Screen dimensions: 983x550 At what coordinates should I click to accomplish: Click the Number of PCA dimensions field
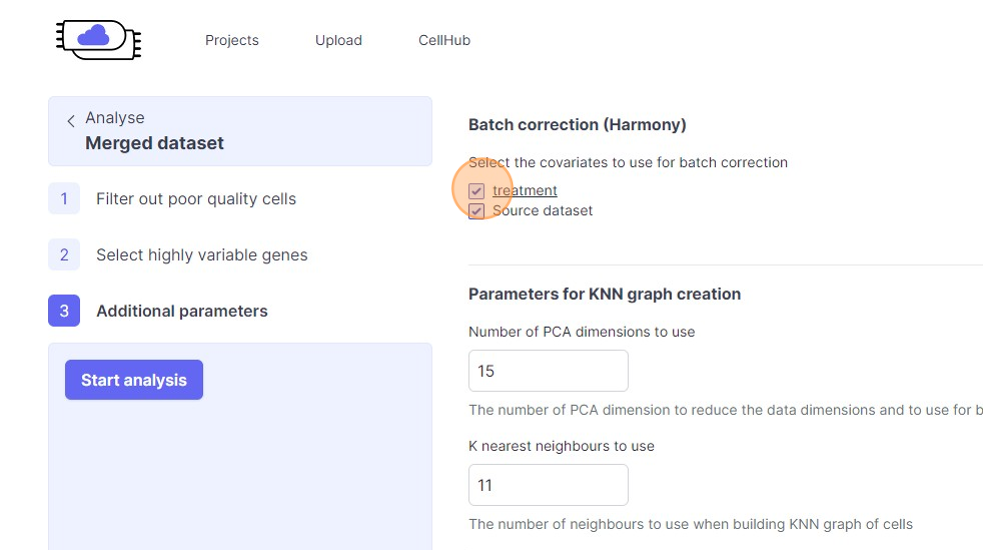point(548,371)
